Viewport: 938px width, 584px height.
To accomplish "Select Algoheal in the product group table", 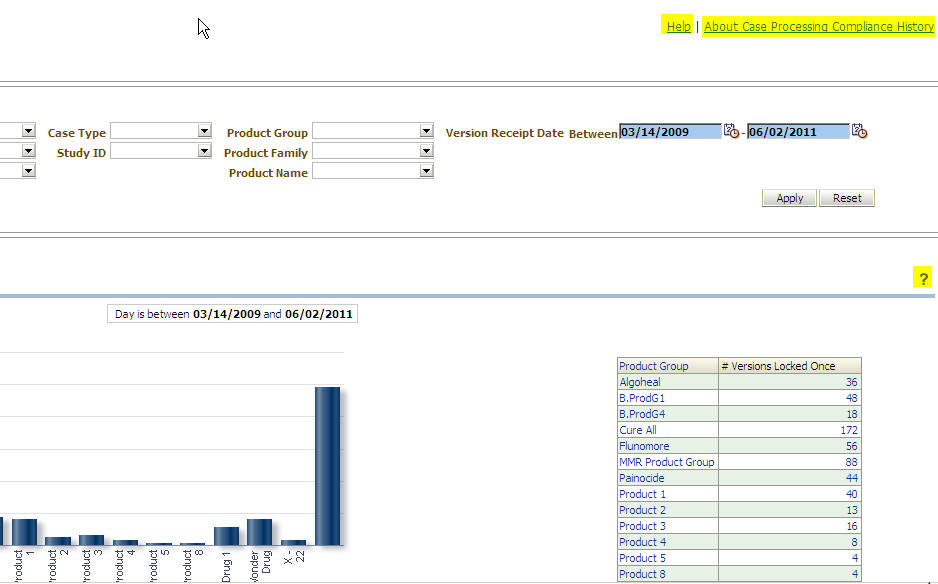I will click(x=639, y=382).
